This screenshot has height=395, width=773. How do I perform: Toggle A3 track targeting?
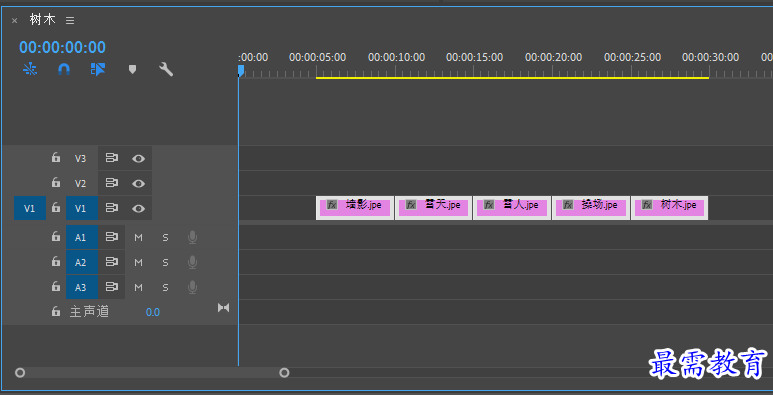(82, 287)
